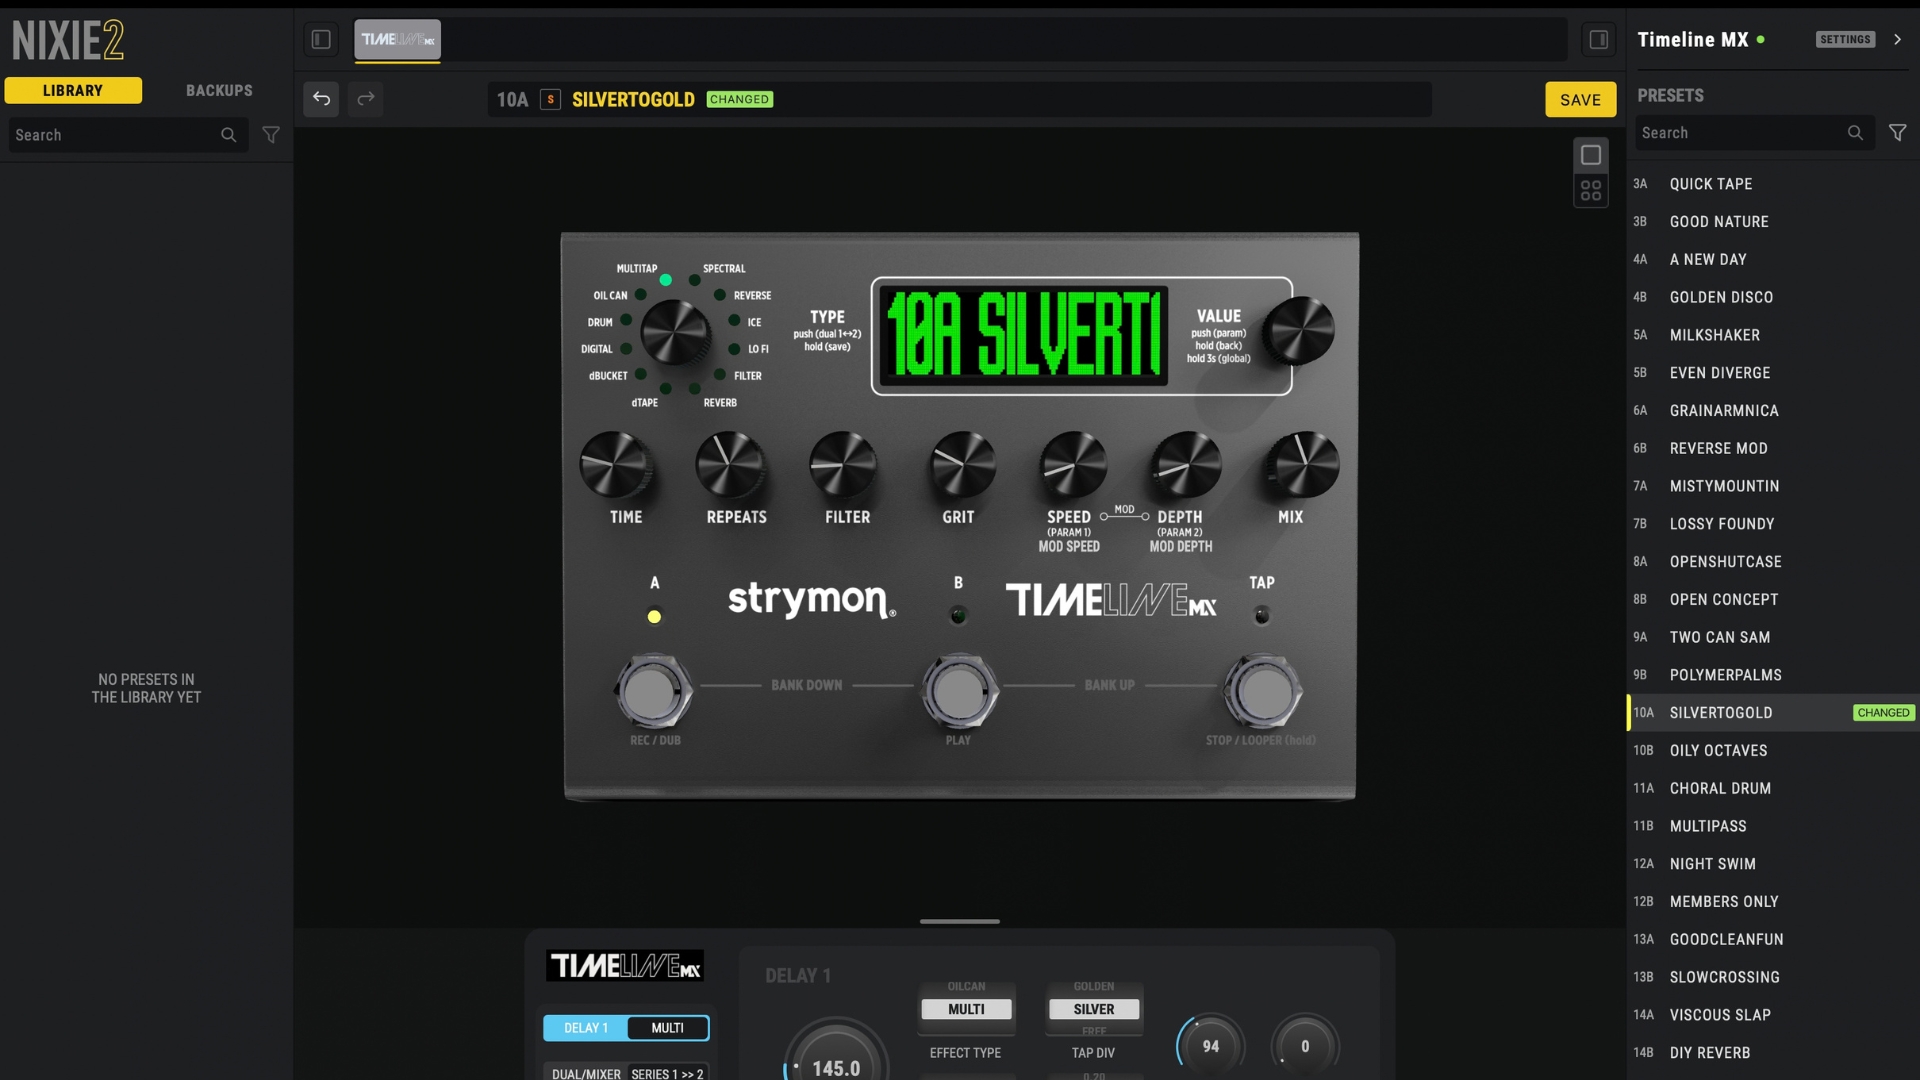This screenshot has height=1080, width=1920.
Task: Select the GOLDEN DISCO preset
Action: coord(1773,297)
